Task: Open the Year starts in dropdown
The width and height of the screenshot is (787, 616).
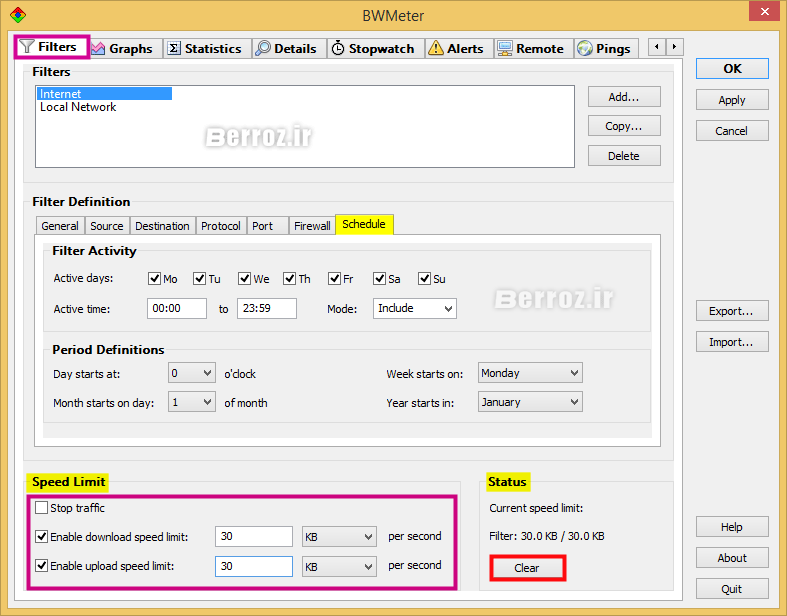Action: click(x=530, y=402)
